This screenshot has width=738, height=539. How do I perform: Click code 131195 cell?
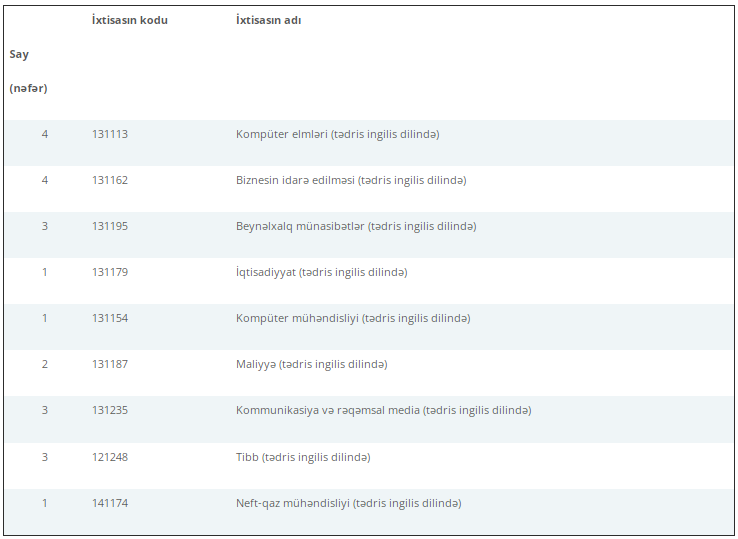pos(110,226)
